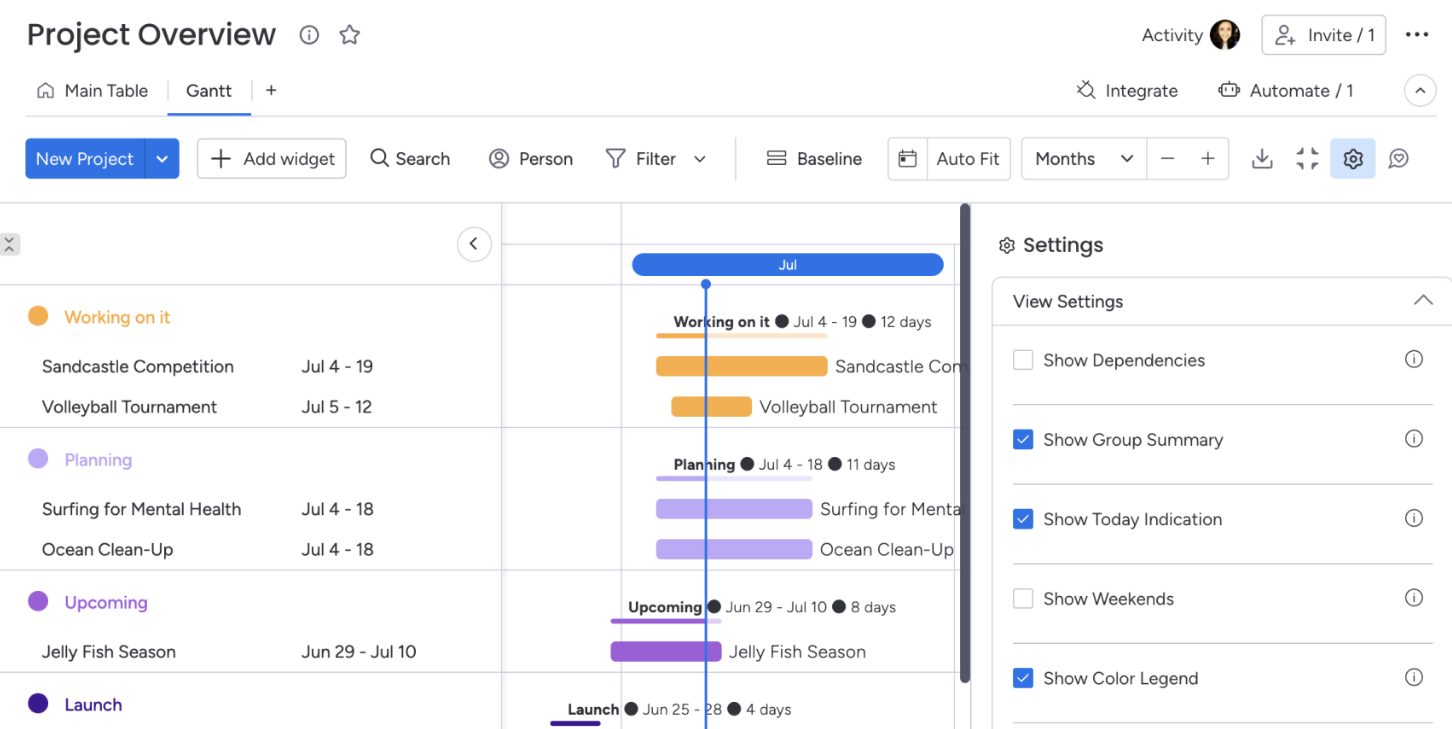Viewport: 1452px width, 729px height.
Task: Collapse the View Settings section
Action: pyautogui.click(x=1423, y=301)
